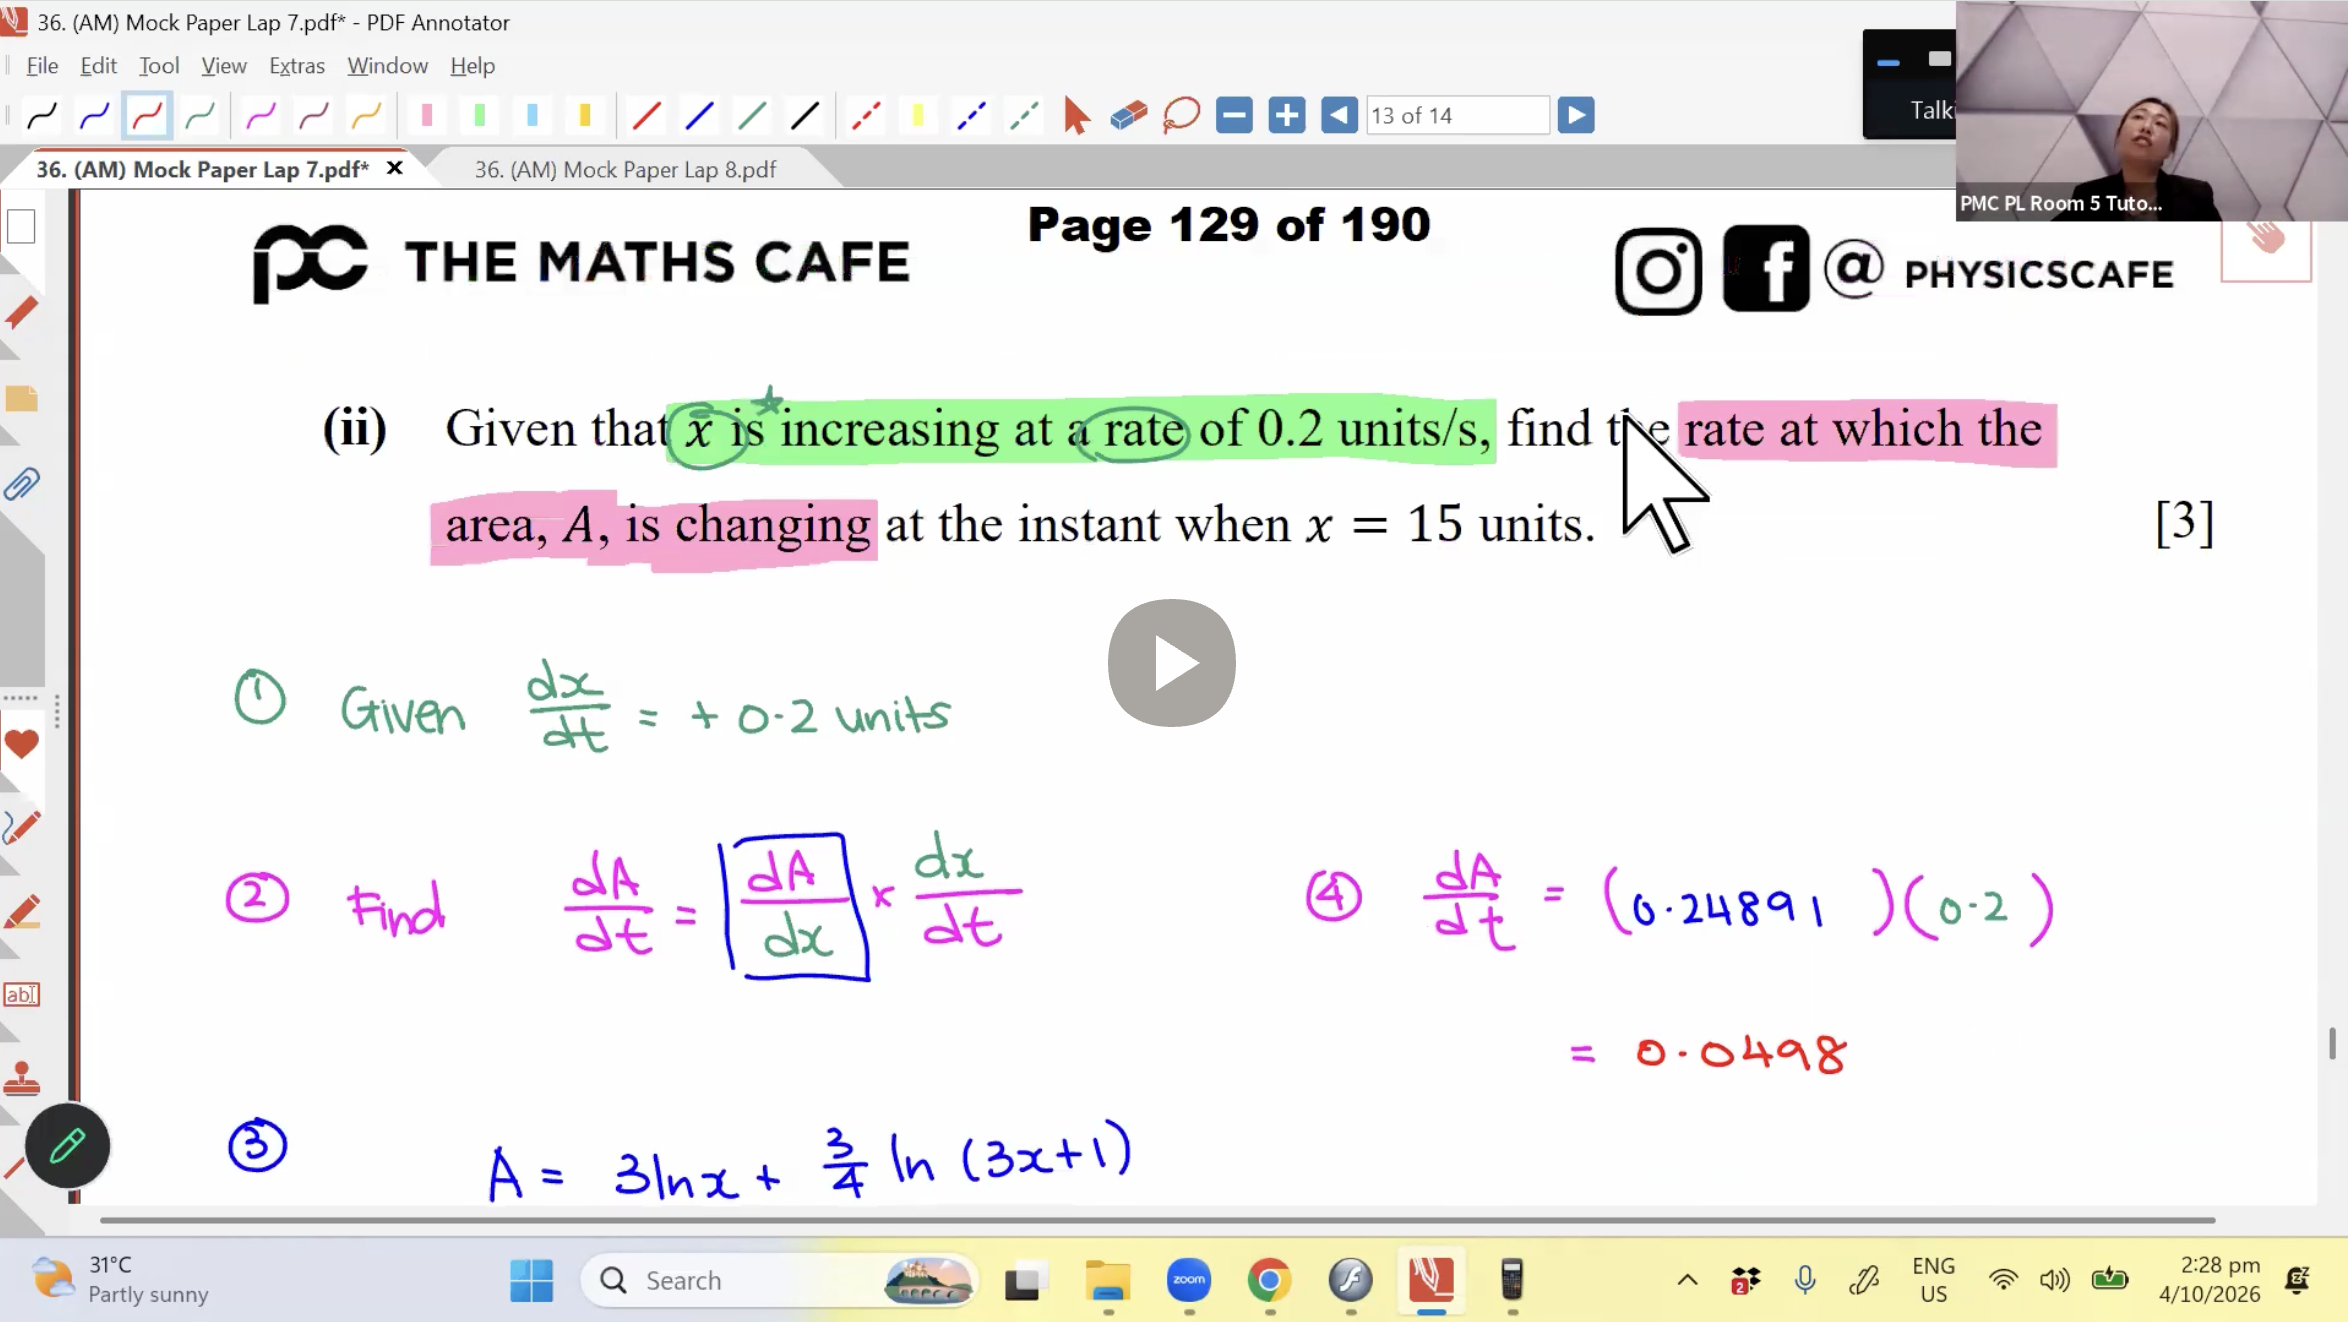Go to the previous page
This screenshot has width=2348, height=1322.
click(1339, 116)
